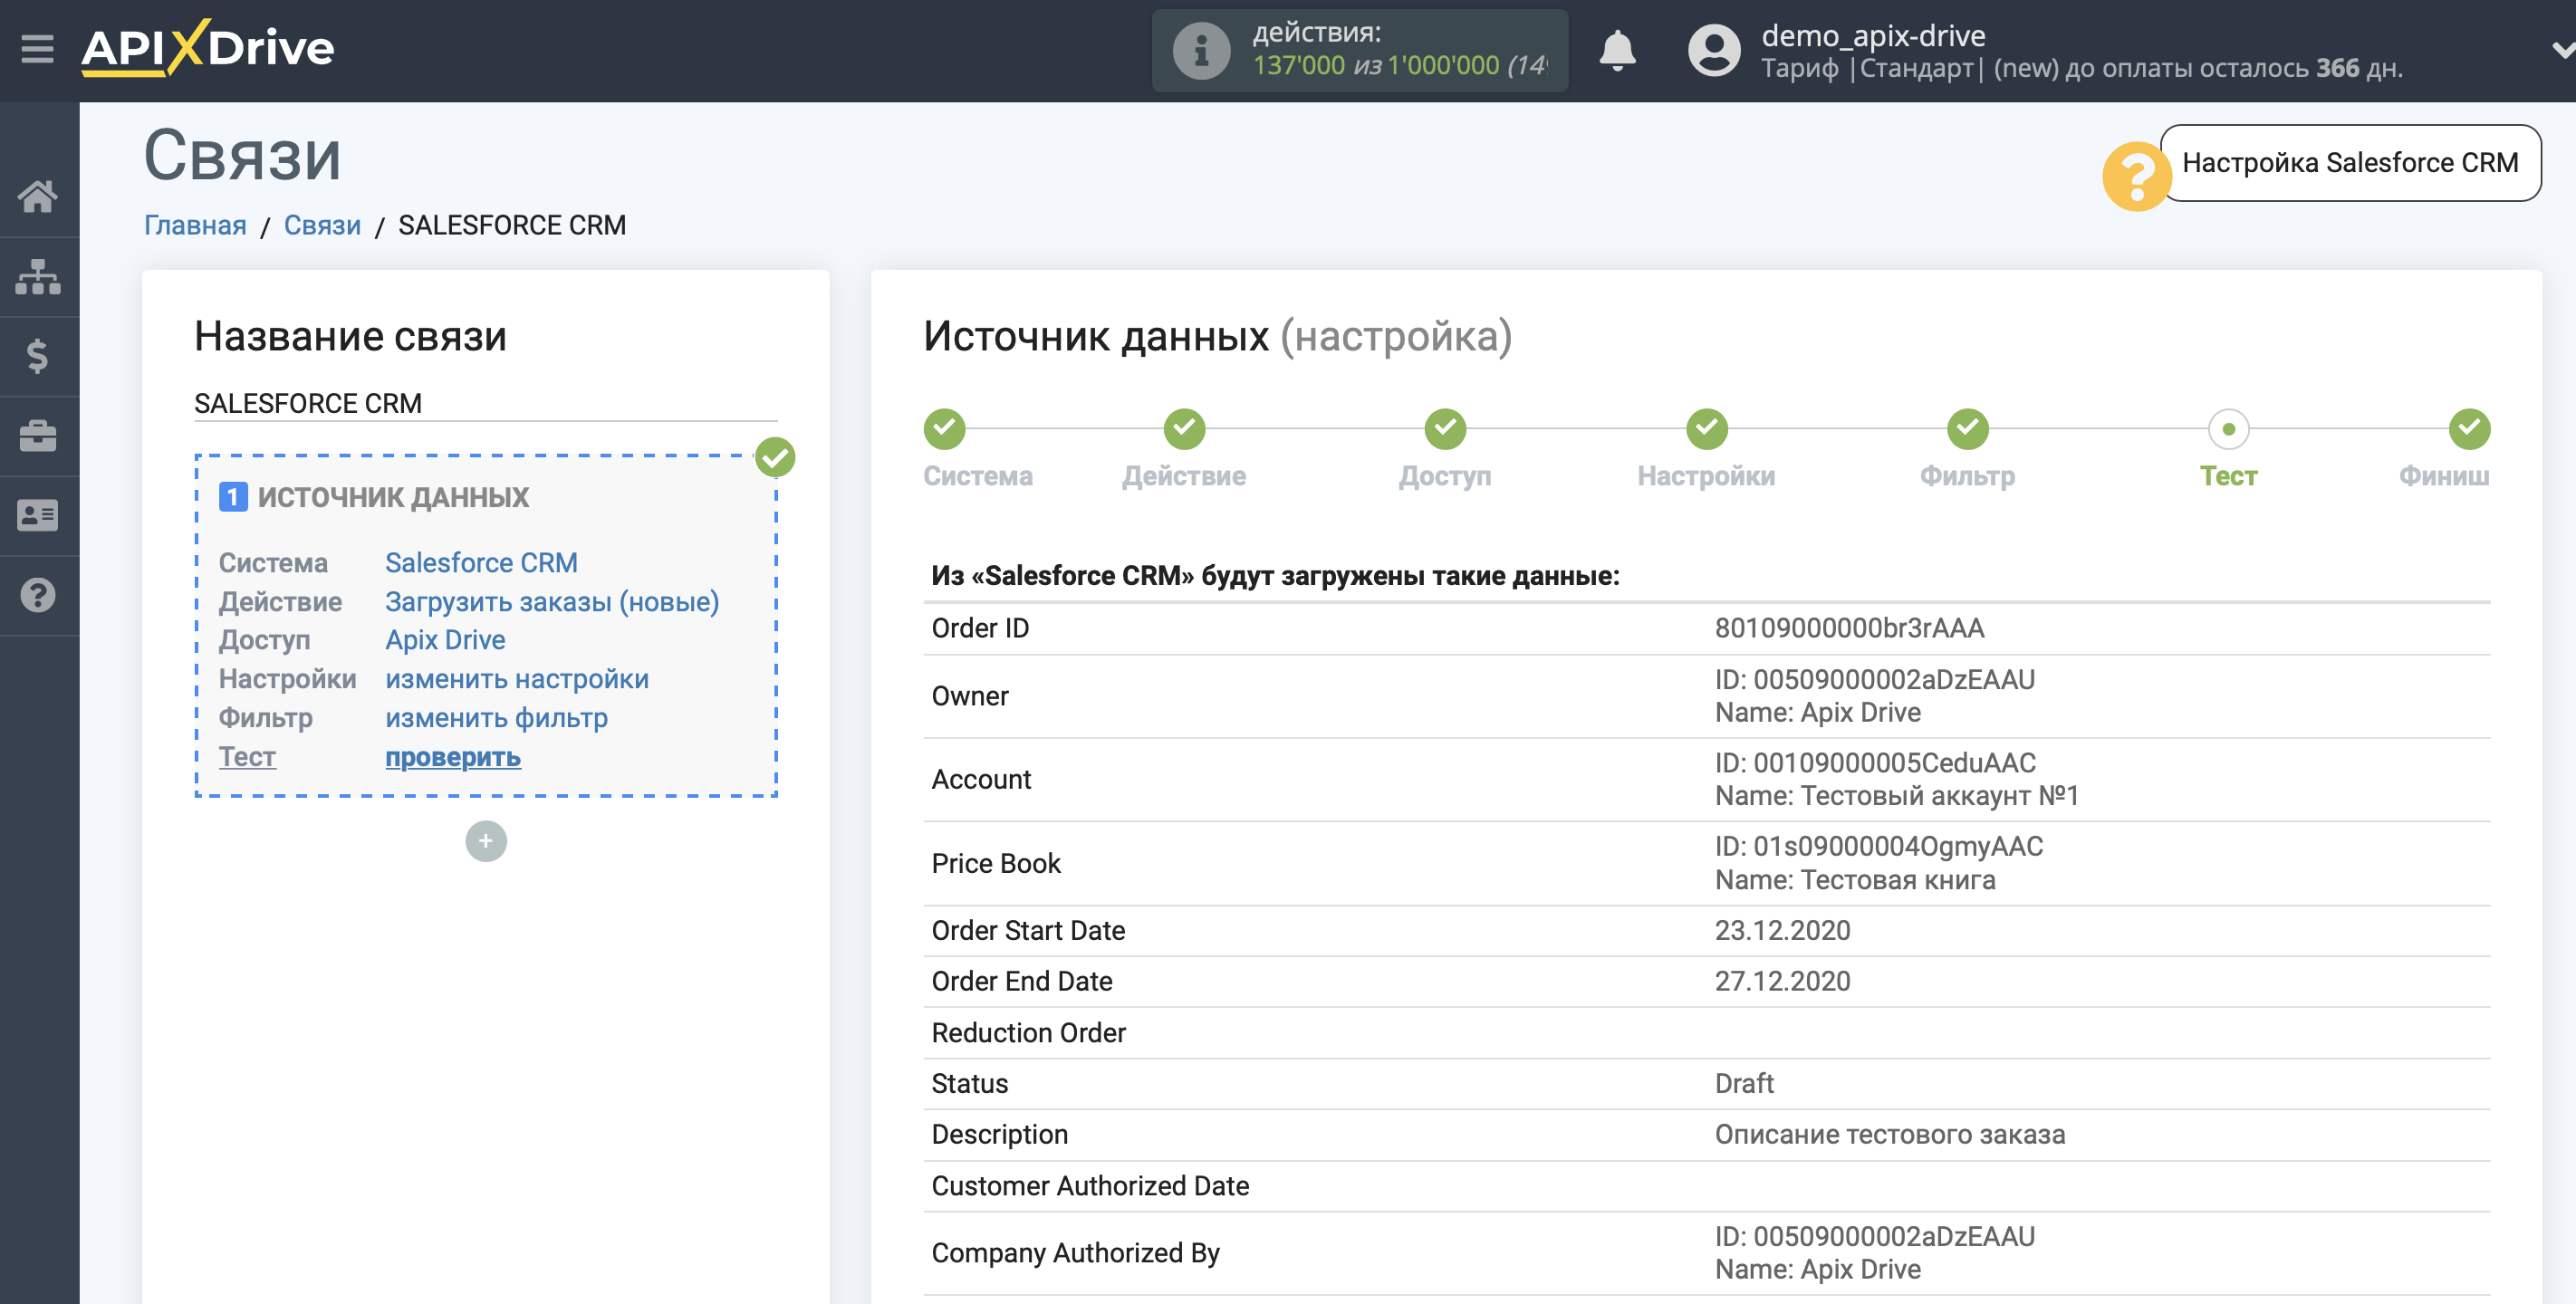Click Customer Authorized Date row label

pyautogui.click(x=1090, y=1186)
